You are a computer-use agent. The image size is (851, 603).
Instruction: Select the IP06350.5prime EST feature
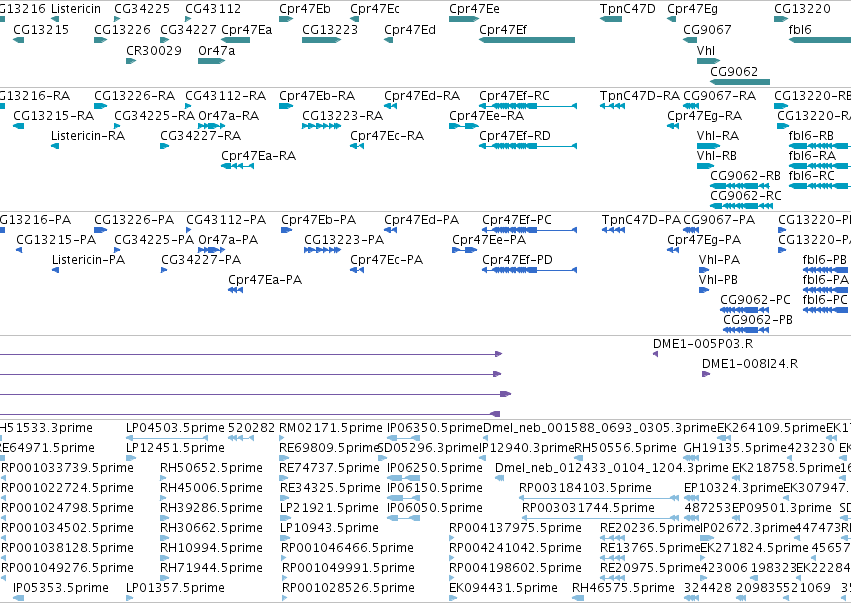[403, 438]
